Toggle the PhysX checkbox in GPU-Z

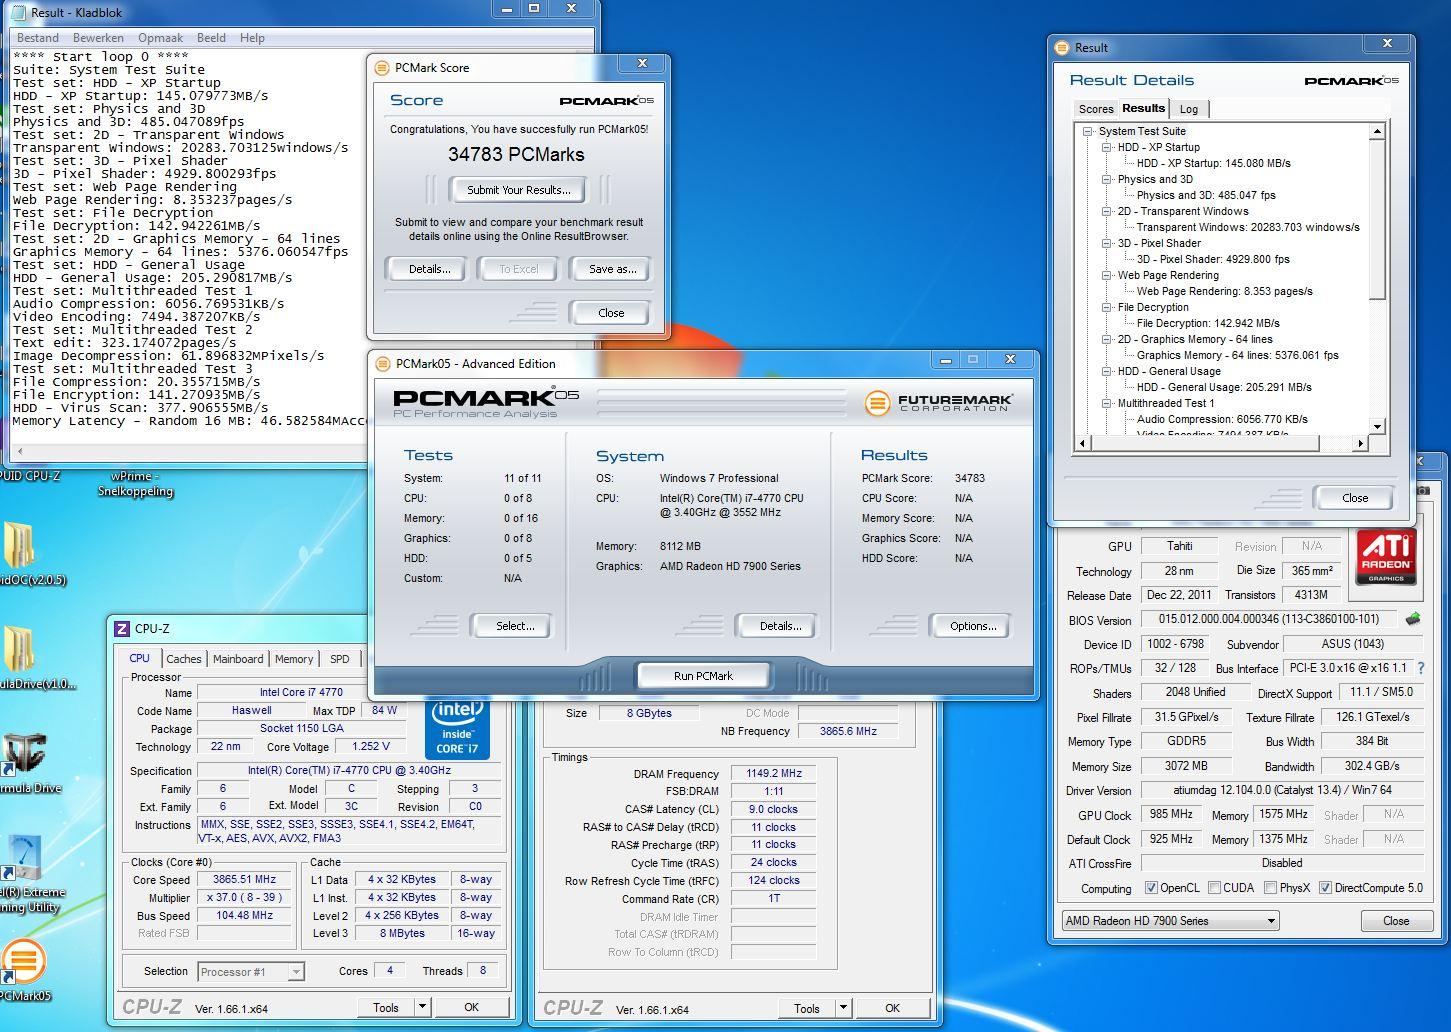click(1270, 888)
